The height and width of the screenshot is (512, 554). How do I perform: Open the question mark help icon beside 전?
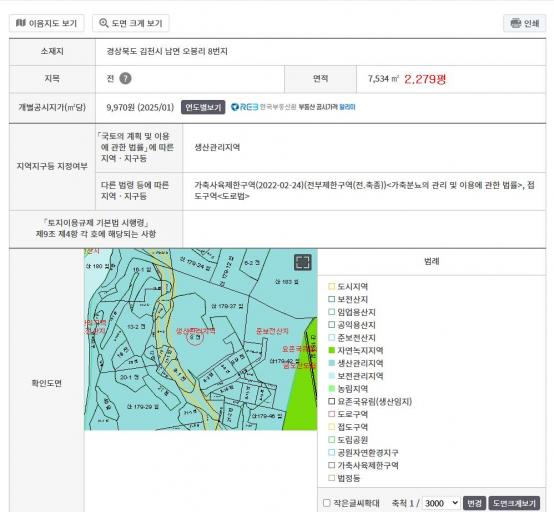125,78
